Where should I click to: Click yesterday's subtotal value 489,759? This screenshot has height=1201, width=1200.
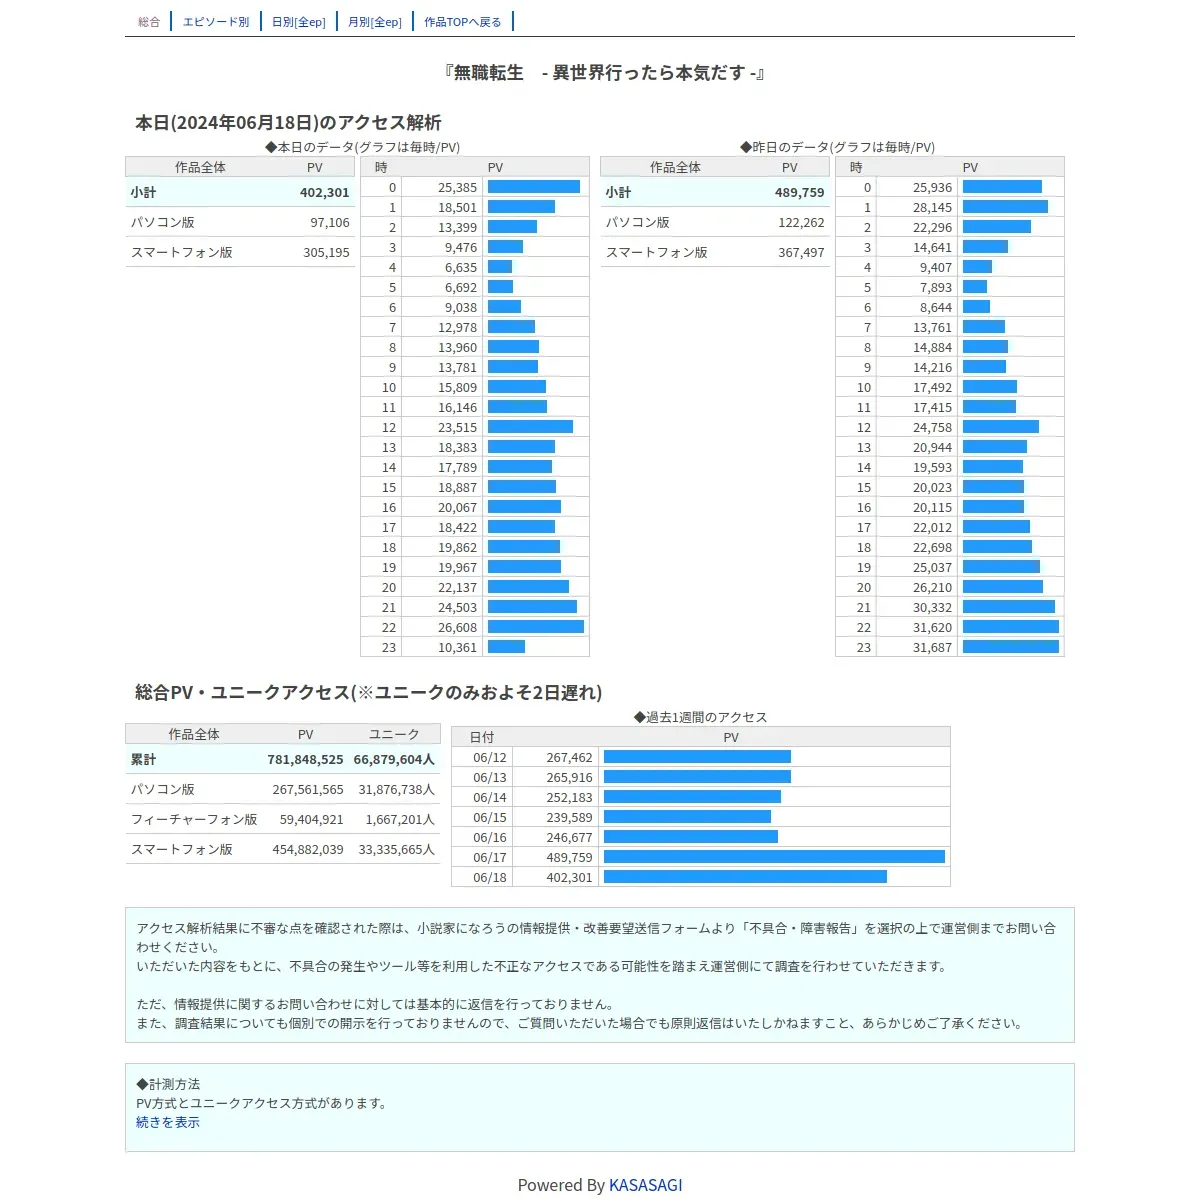800,192
